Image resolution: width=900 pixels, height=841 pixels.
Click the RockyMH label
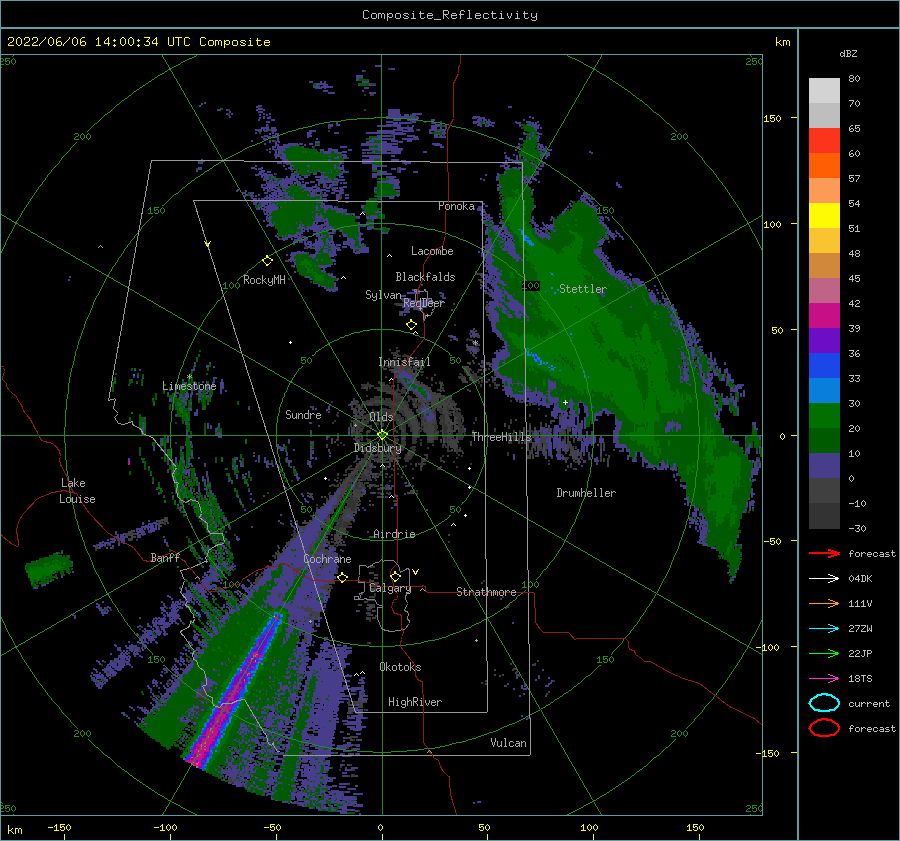(x=264, y=280)
